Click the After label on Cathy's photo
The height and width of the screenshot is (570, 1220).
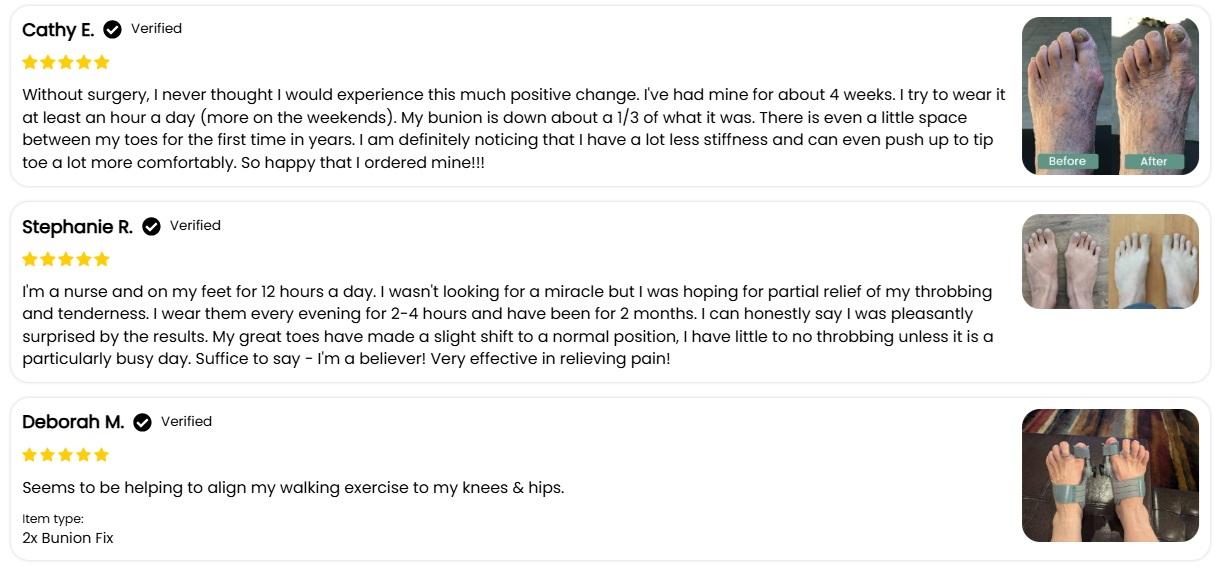pos(1154,161)
